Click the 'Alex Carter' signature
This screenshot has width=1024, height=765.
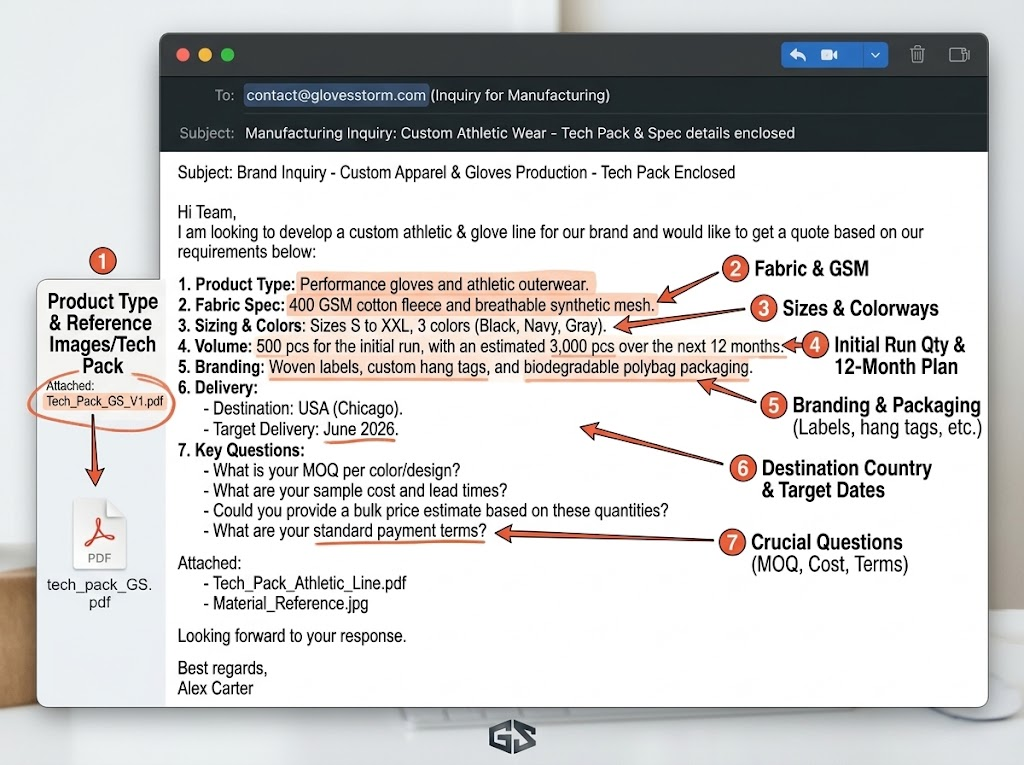pos(215,688)
